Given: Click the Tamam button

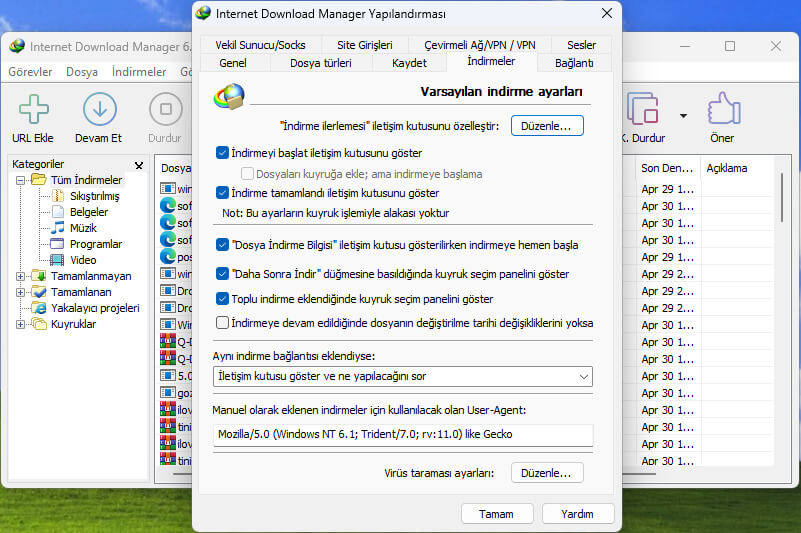Looking at the screenshot, I should tap(497, 514).
